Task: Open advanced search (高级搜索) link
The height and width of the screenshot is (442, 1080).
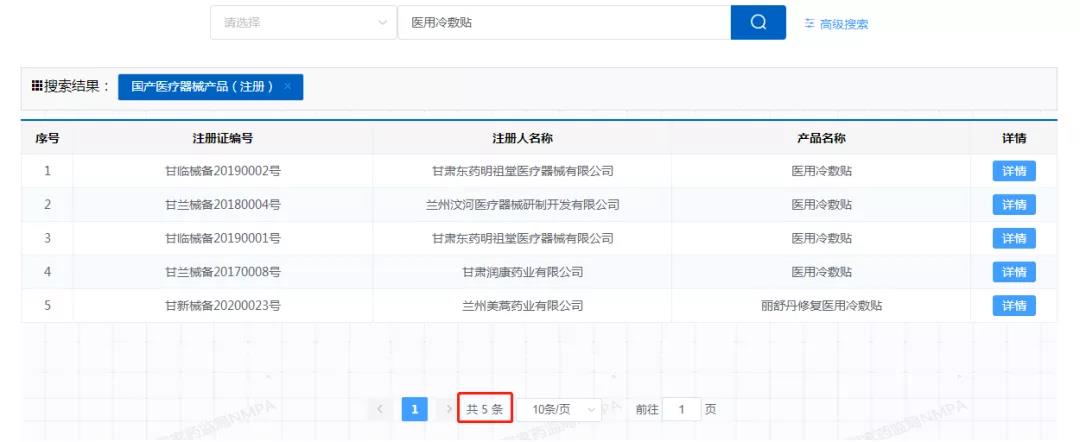Action: coord(843,24)
